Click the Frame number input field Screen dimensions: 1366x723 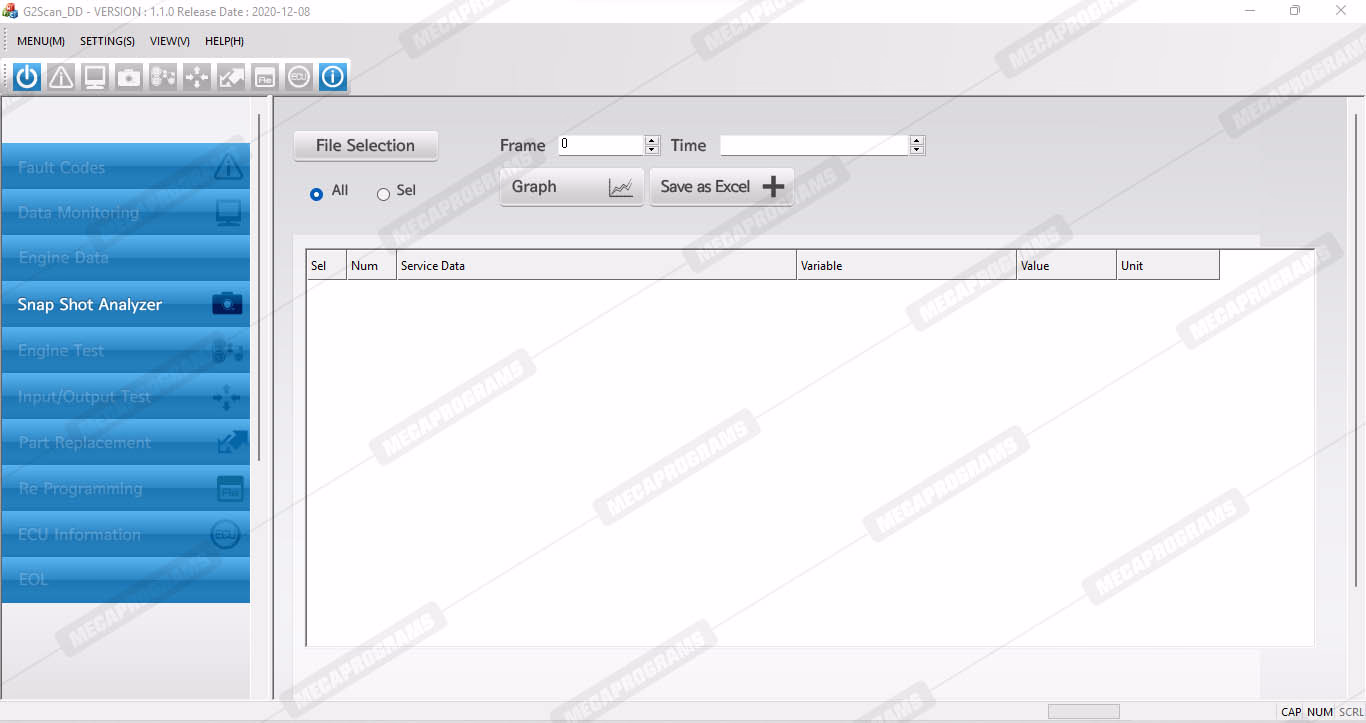[600, 145]
